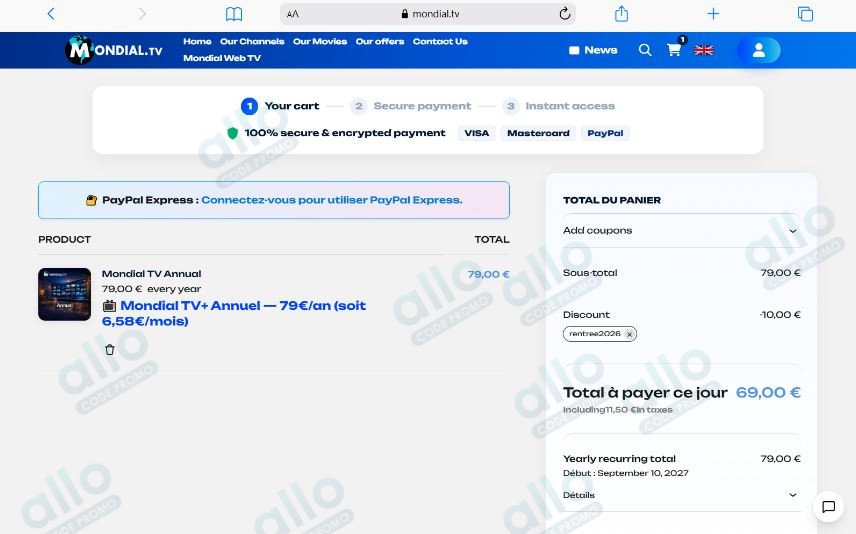The width and height of the screenshot is (856, 534).
Task: Click the Mondial TV Annual product name
Action: pos(151,274)
